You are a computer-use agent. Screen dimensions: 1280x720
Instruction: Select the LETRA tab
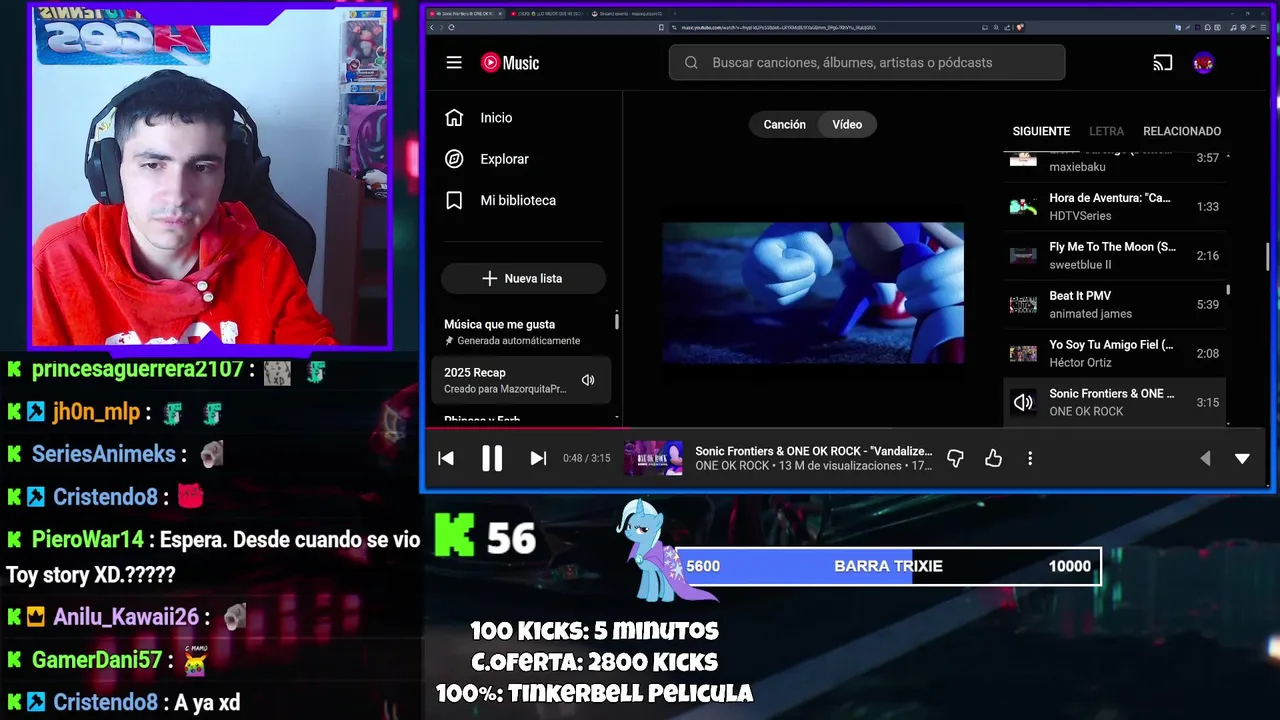point(1106,131)
